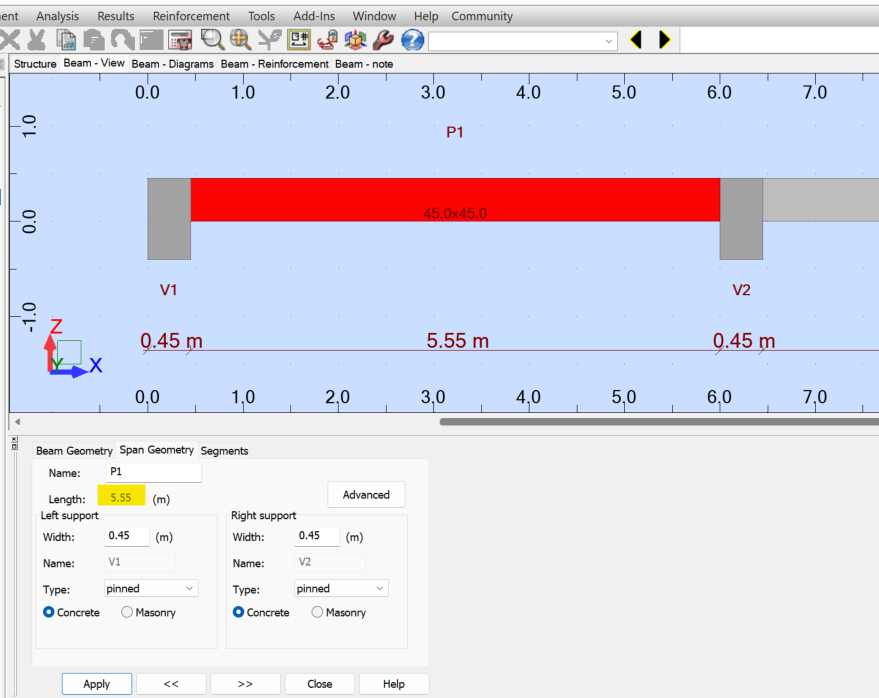879x698 pixels.
Task: Click the undo arrow toolbar icon
Action: click(122, 40)
